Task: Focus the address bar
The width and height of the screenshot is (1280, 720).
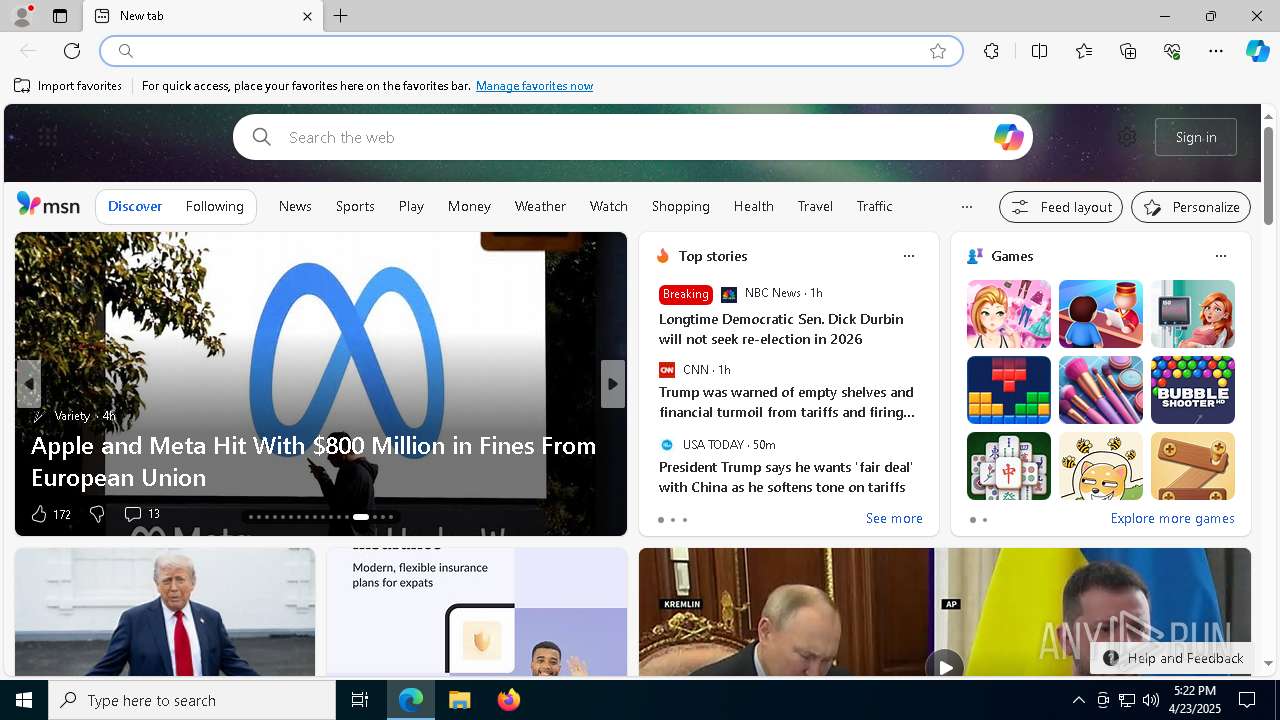Action: pyautogui.click(x=530, y=51)
